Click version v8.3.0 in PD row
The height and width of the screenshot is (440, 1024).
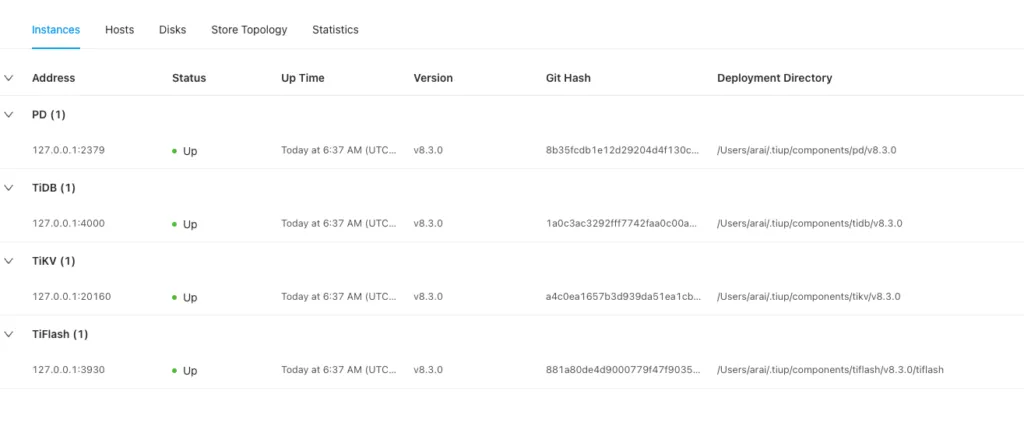point(428,150)
